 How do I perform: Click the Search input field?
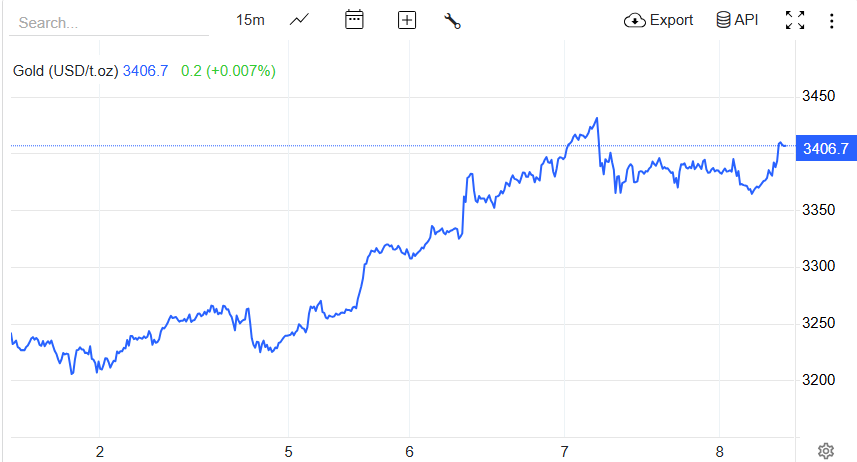[108, 22]
